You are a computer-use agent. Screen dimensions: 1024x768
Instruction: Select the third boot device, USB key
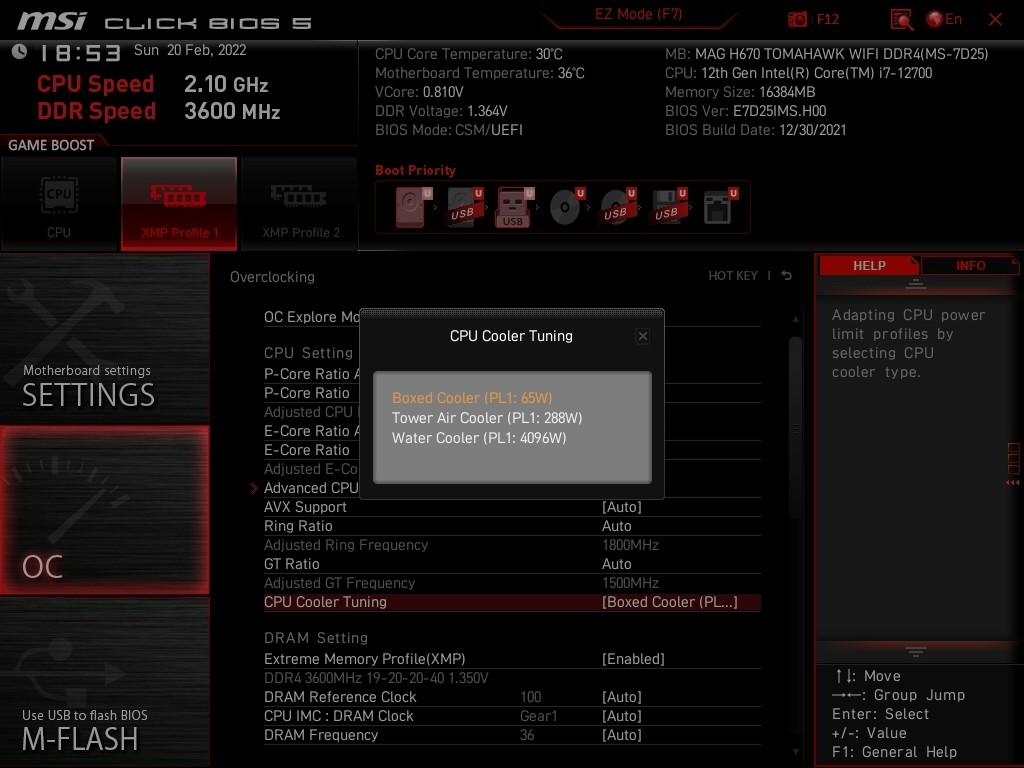(x=515, y=208)
